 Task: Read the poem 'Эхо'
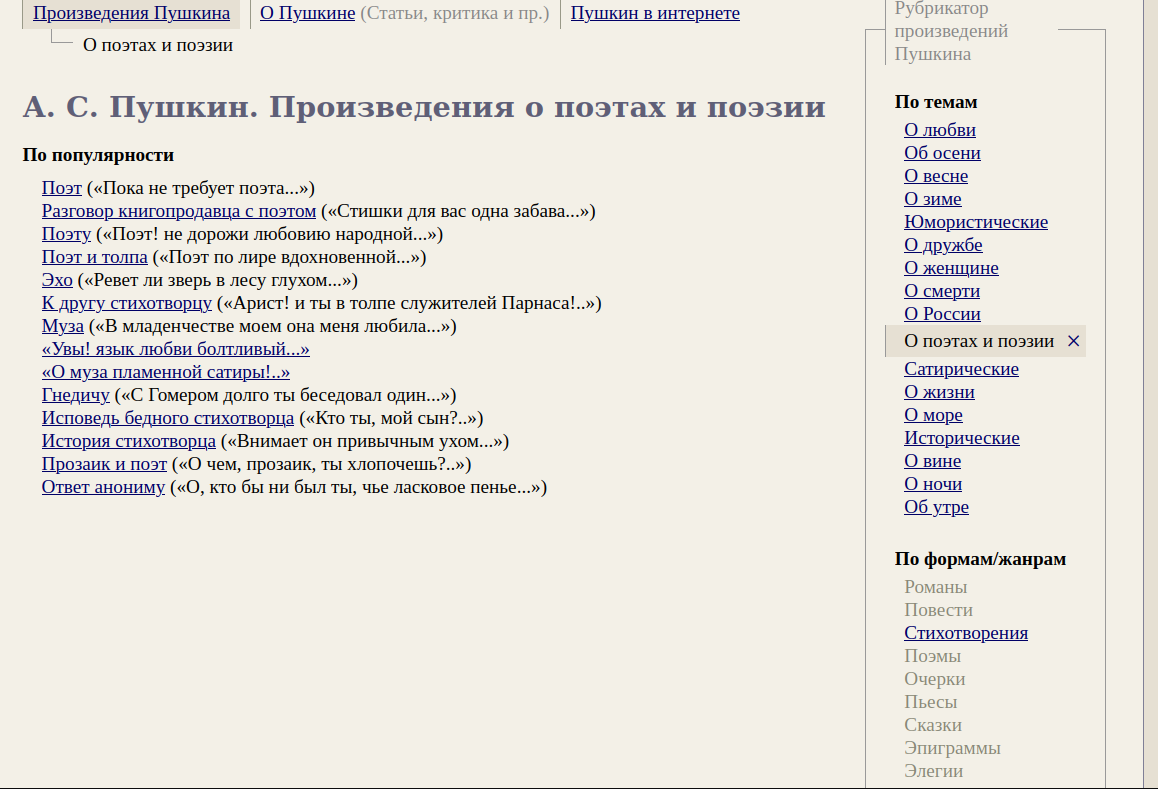click(x=57, y=280)
